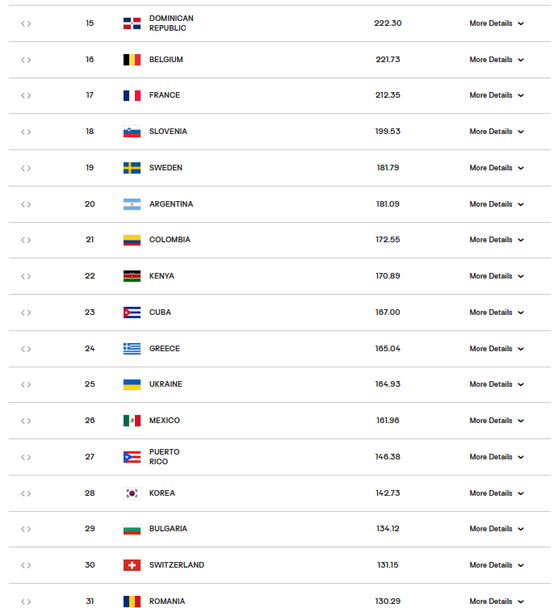Click the Belgium flag icon

[132, 59]
